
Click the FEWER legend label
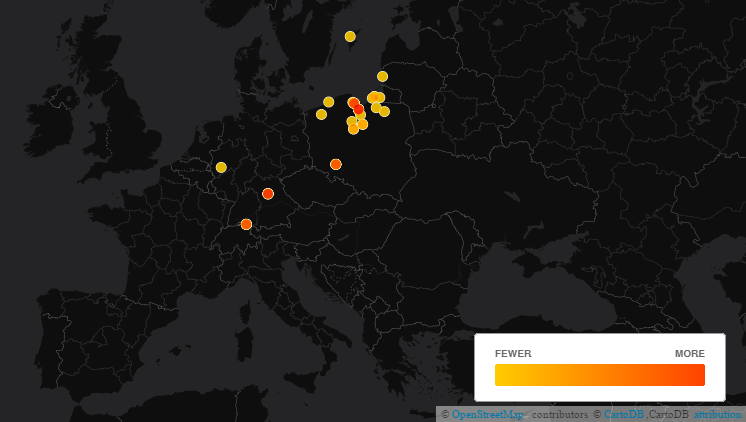[513, 353]
